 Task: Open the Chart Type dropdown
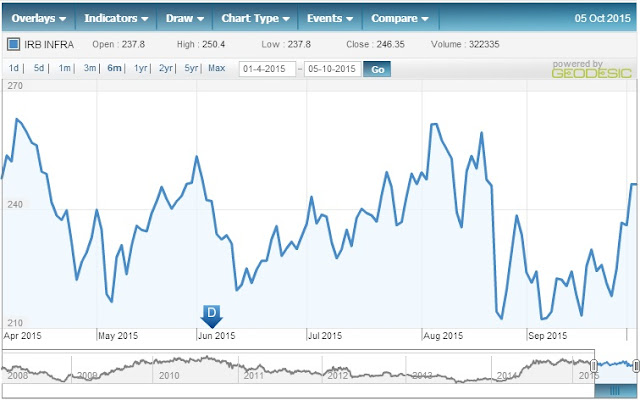(x=255, y=18)
